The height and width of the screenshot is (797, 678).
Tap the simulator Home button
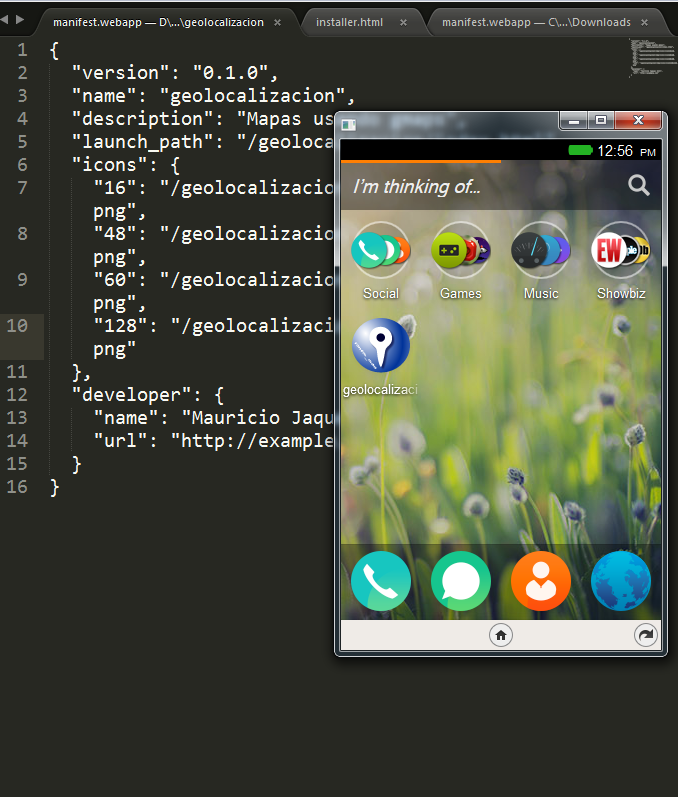coord(501,635)
